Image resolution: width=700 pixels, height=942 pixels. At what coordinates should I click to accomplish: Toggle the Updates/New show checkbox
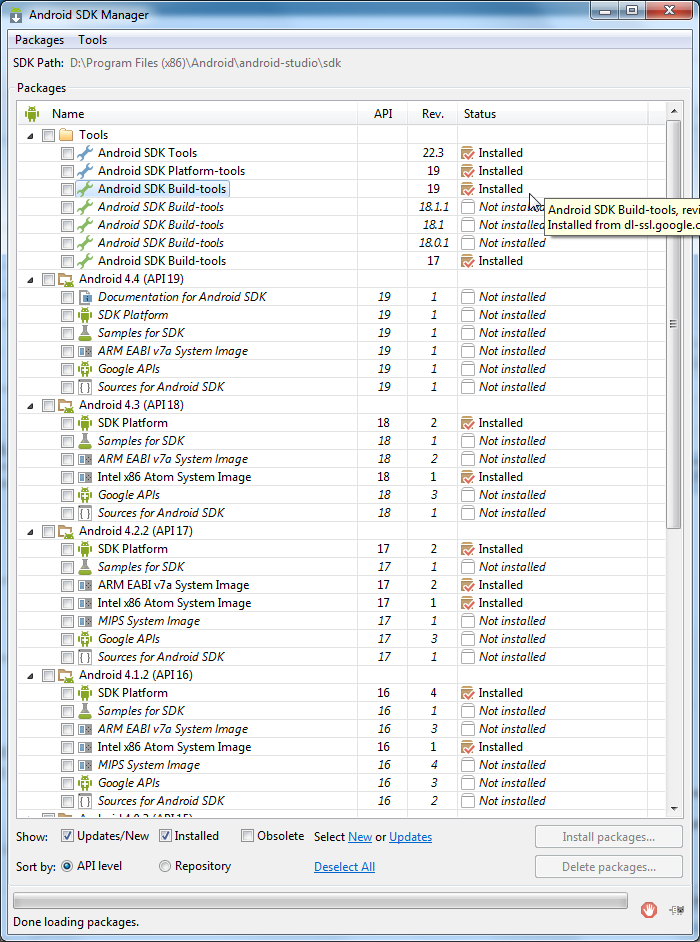pyautogui.click(x=67, y=836)
